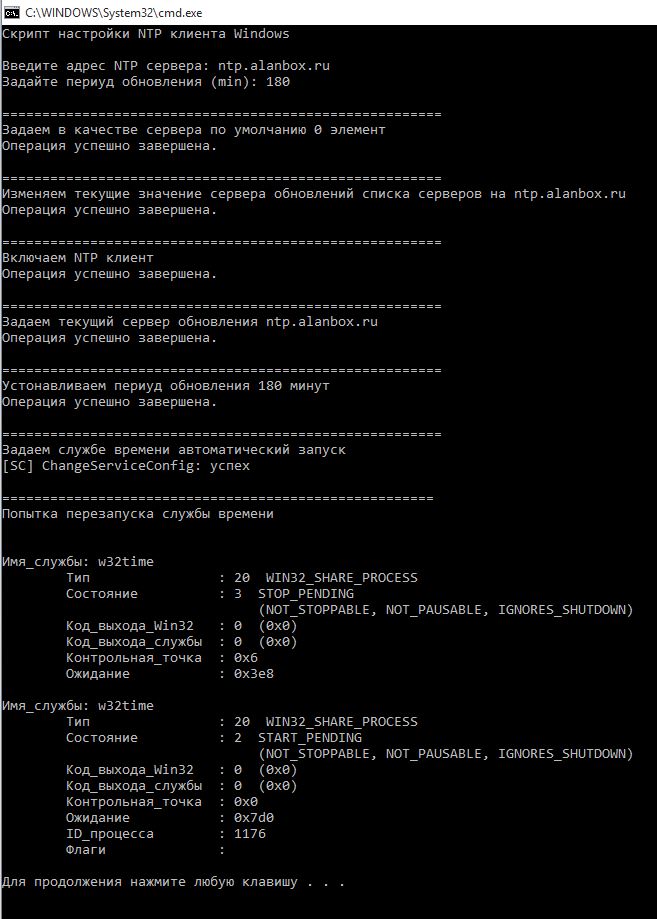
Task: Click "Задаем службе времени автоматический запуск" line
Action: coord(174,450)
